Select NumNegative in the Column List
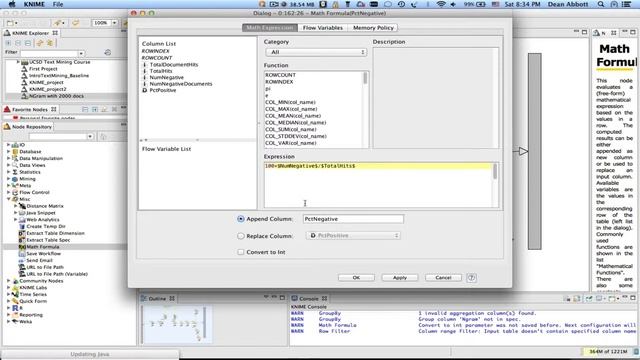 click(x=167, y=77)
